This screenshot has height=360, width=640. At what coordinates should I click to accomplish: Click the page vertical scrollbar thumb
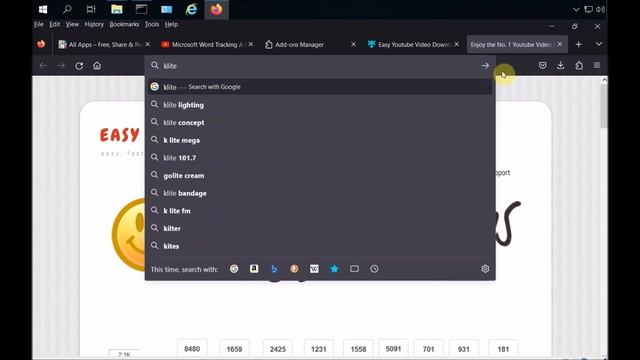(604, 106)
